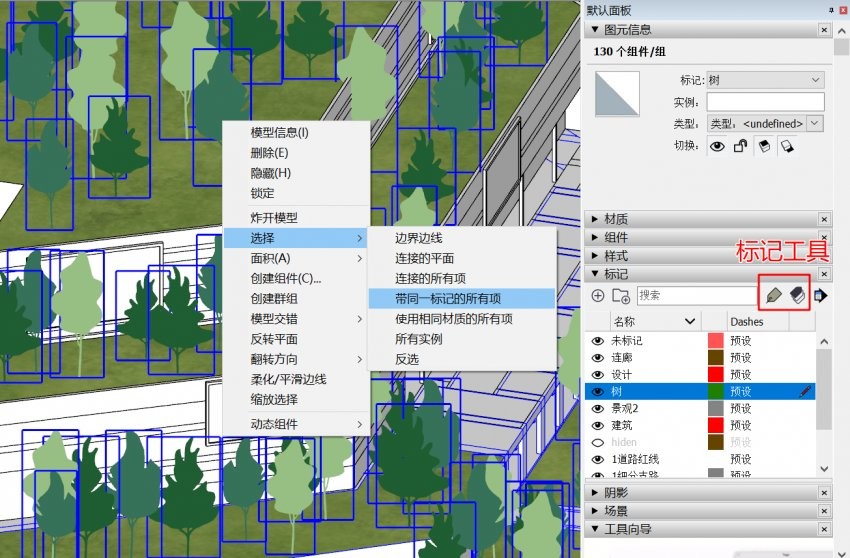The width and height of the screenshot is (850, 558).
Task: Open the 标记 dropdown showing 树
Action: 765,80
